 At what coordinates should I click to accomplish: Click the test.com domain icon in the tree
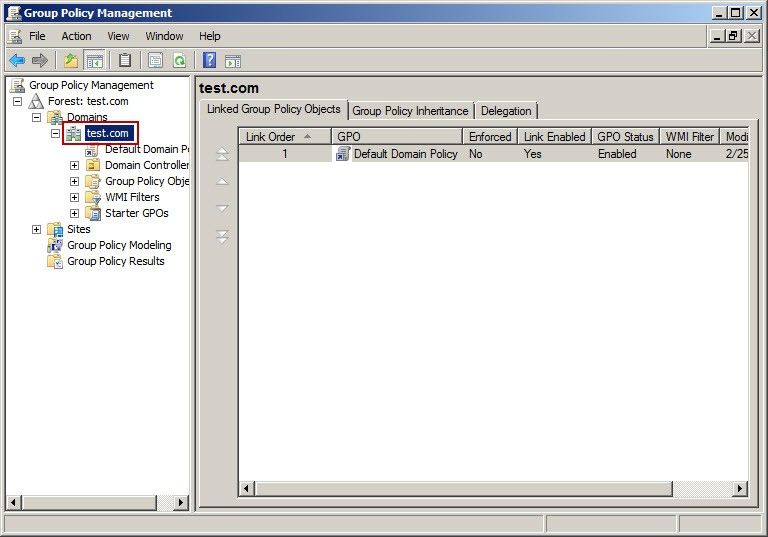point(74,133)
